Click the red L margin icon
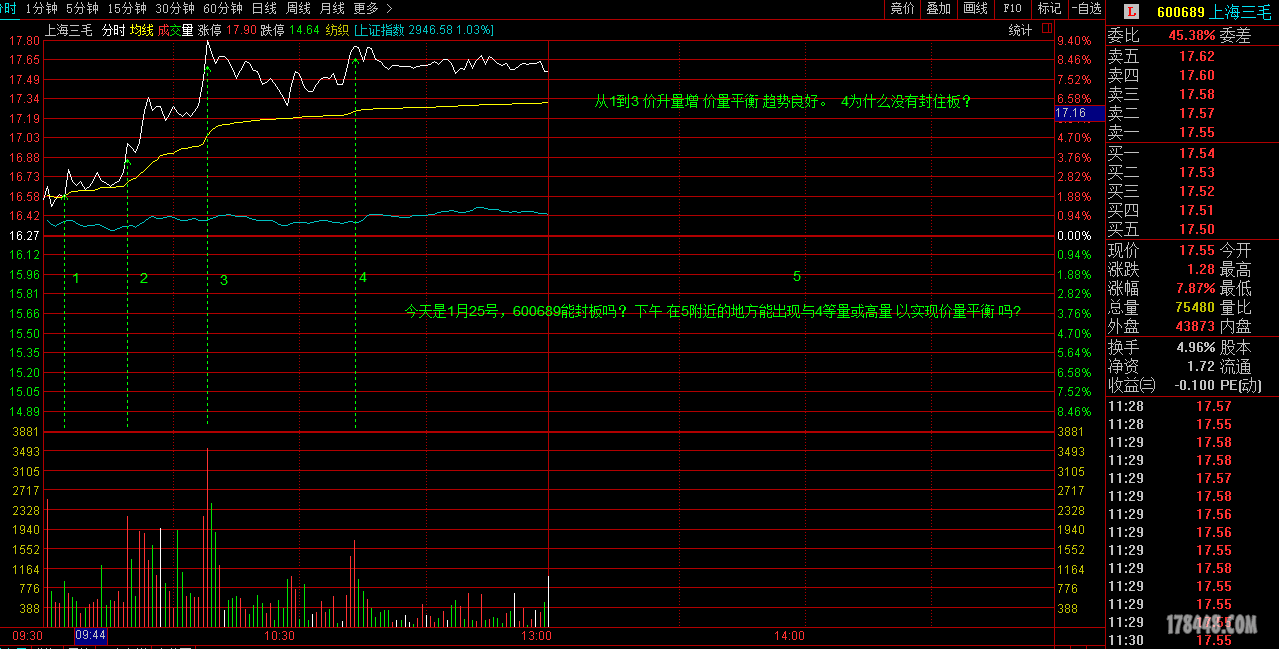This screenshot has width=1279, height=649. point(1131,13)
